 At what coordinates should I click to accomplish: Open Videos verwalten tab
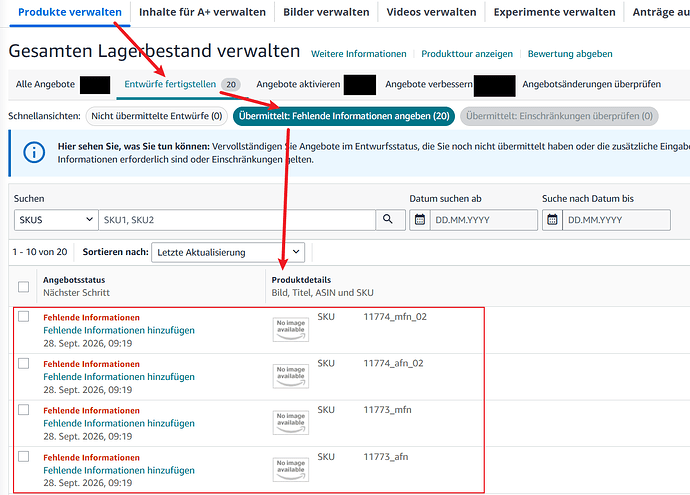[x=431, y=12]
